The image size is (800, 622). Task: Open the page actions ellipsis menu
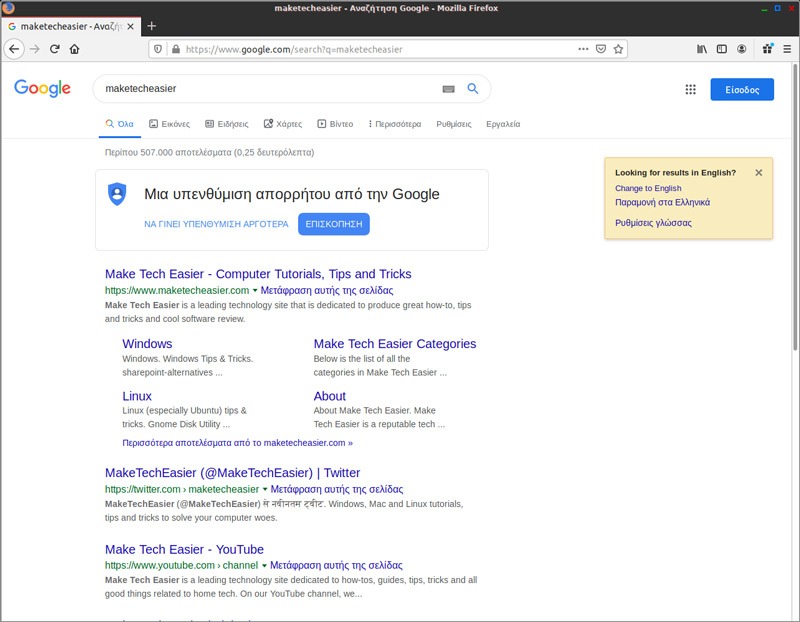(581, 46)
